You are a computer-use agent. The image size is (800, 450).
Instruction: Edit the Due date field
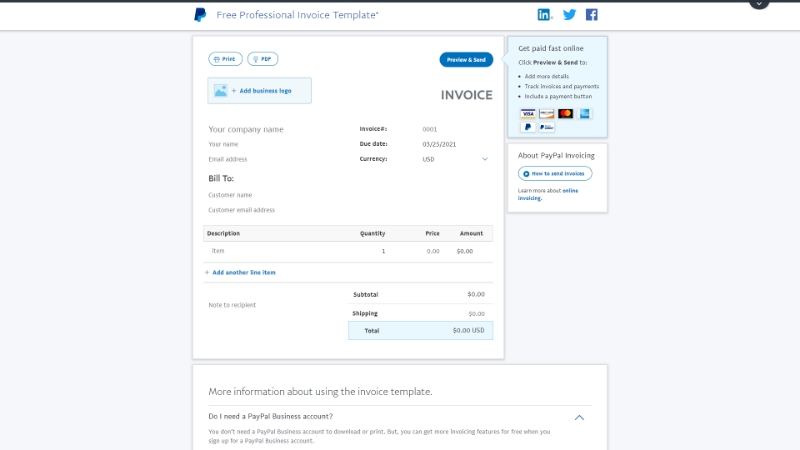click(x=439, y=144)
